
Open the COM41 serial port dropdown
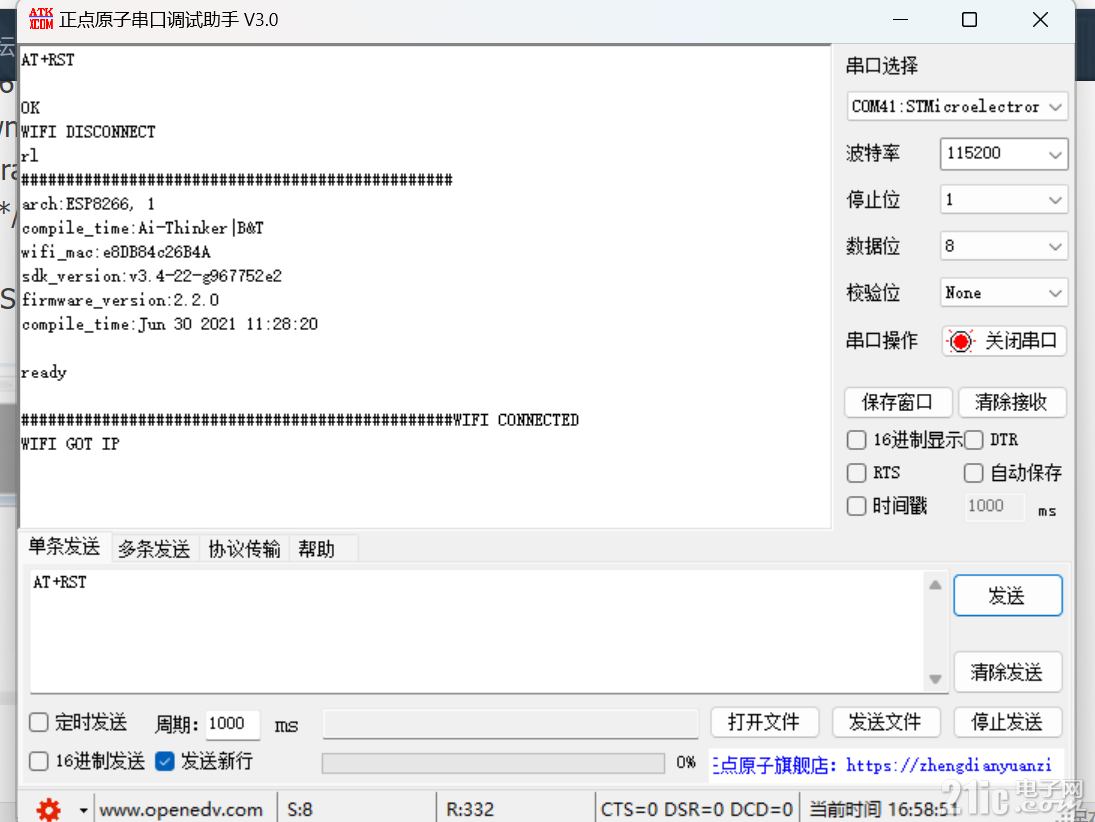(957, 107)
